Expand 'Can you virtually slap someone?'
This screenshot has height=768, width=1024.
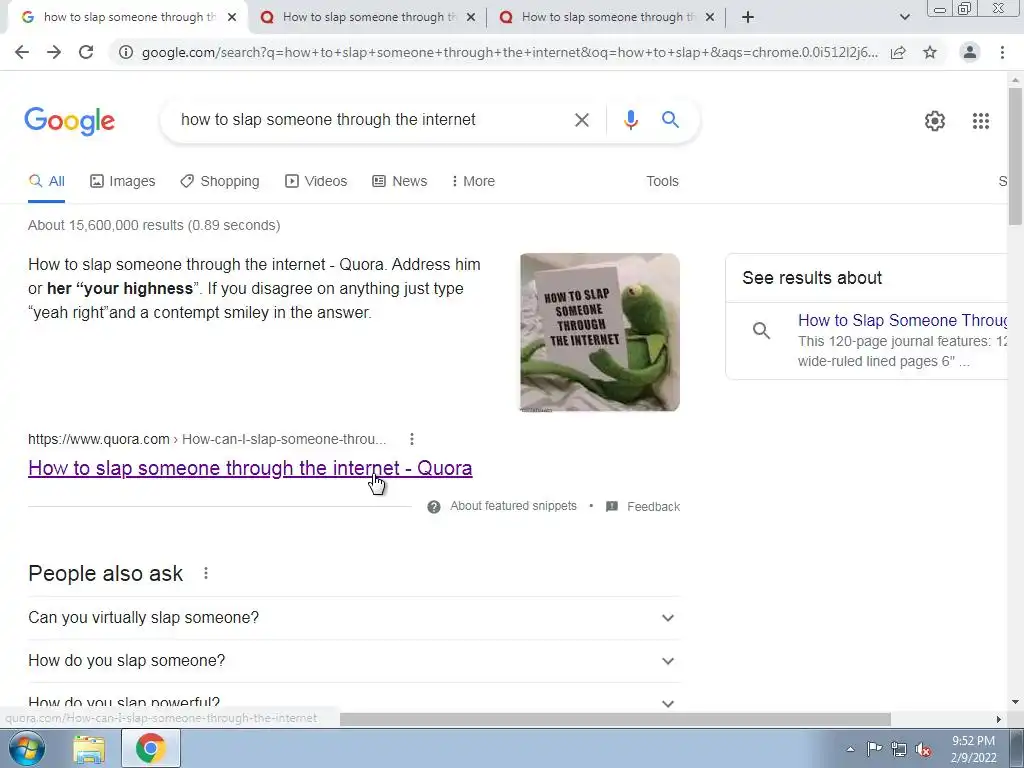click(354, 618)
